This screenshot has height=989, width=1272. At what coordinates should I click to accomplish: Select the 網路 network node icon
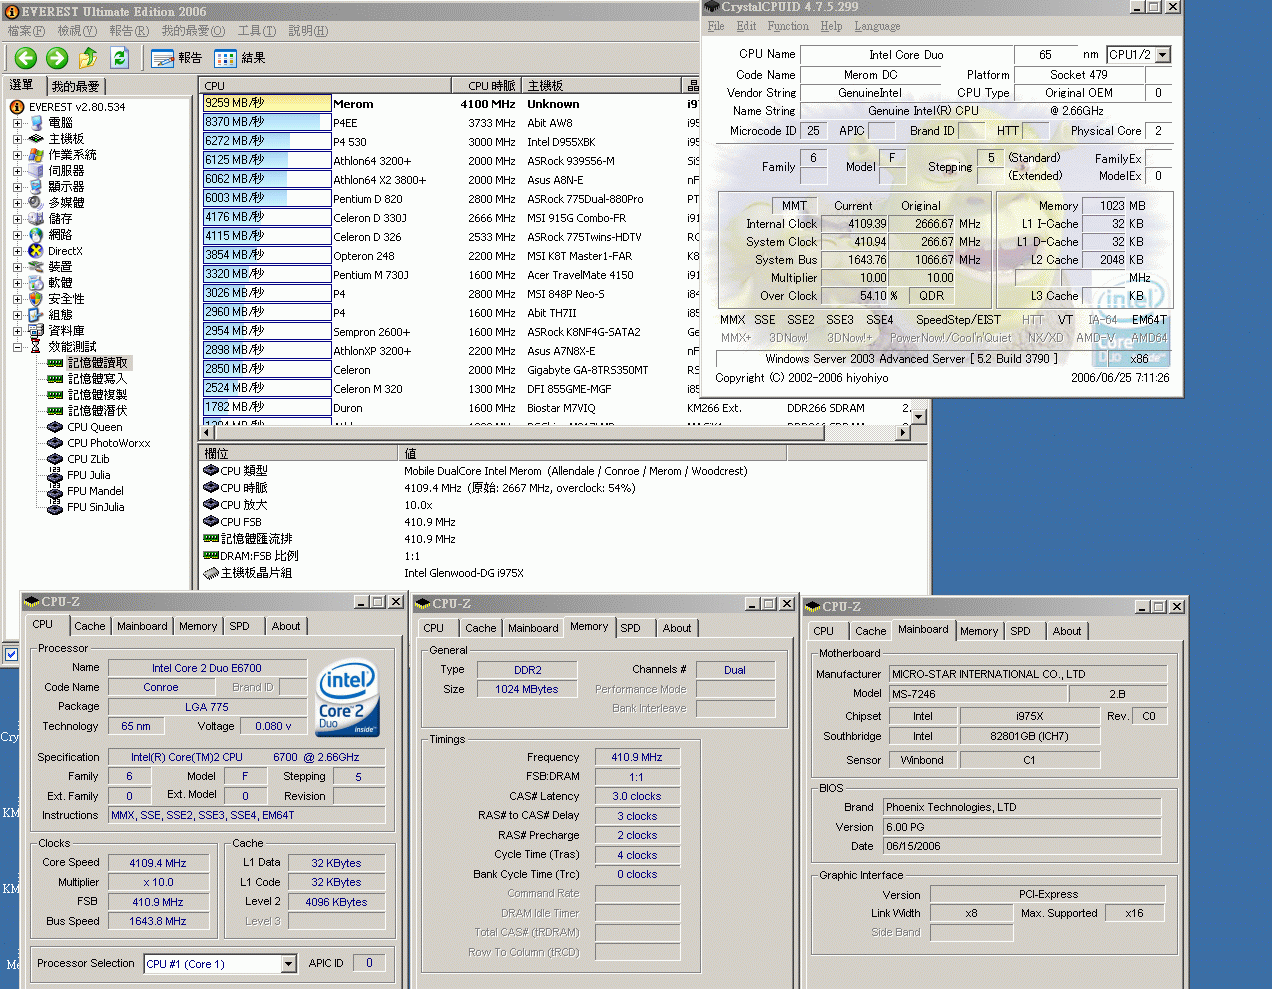click(37, 235)
